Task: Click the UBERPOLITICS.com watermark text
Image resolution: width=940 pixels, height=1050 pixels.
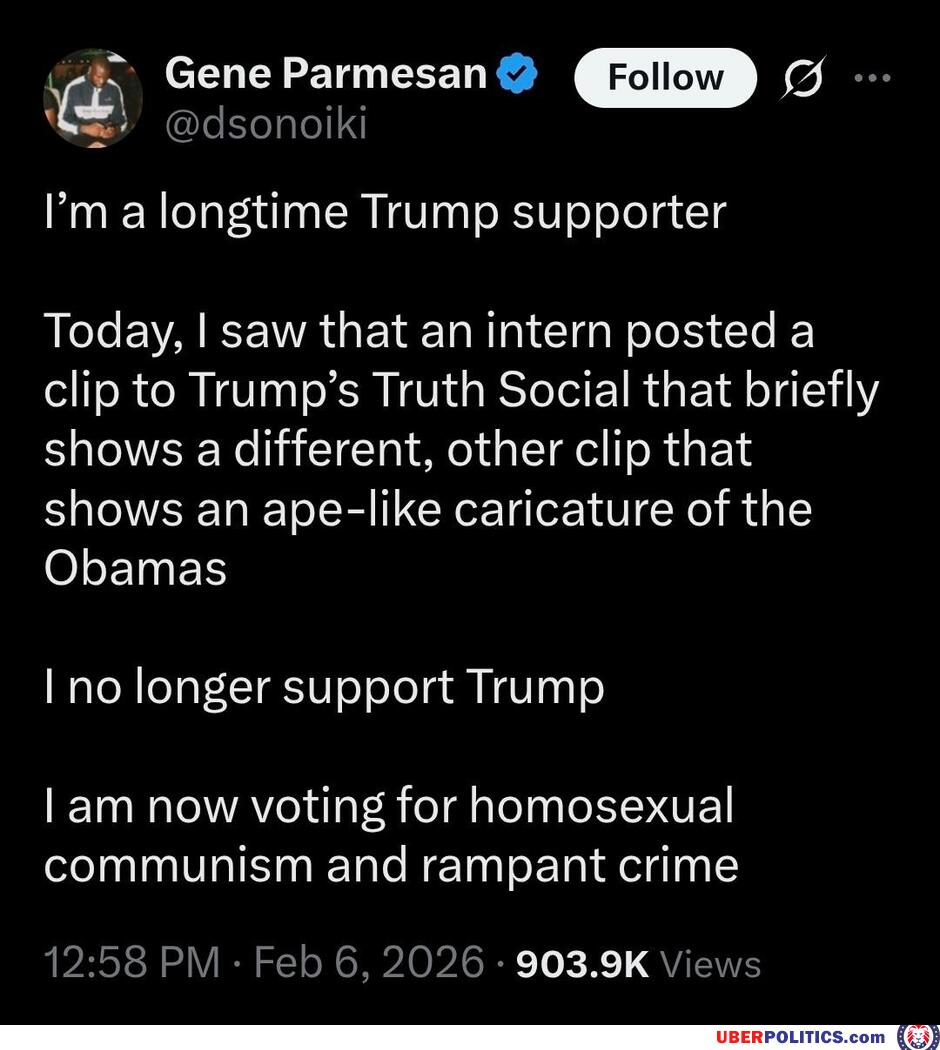Action: (800, 1037)
